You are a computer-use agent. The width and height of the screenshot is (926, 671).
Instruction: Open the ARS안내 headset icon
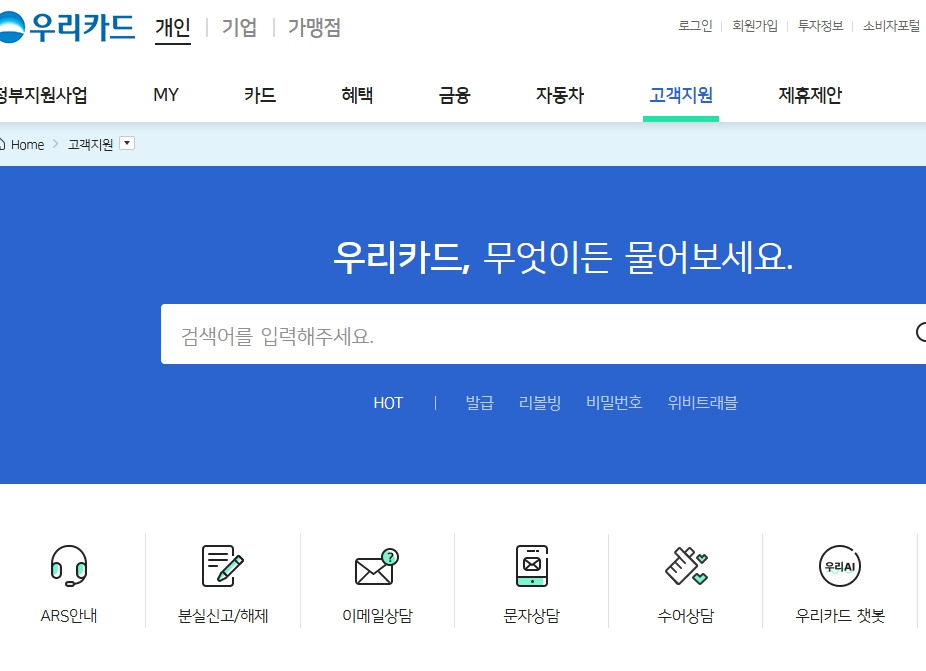click(x=69, y=566)
